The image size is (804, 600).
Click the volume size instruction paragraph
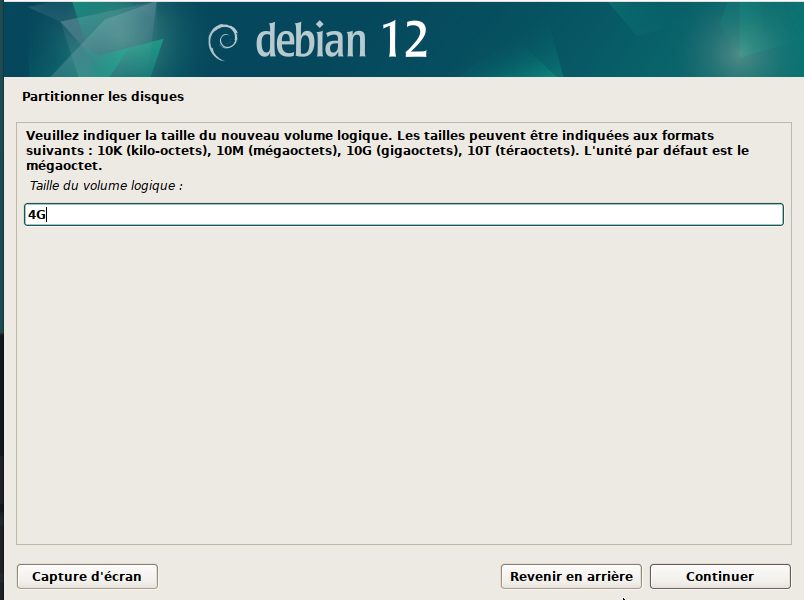click(x=388, y=150)
